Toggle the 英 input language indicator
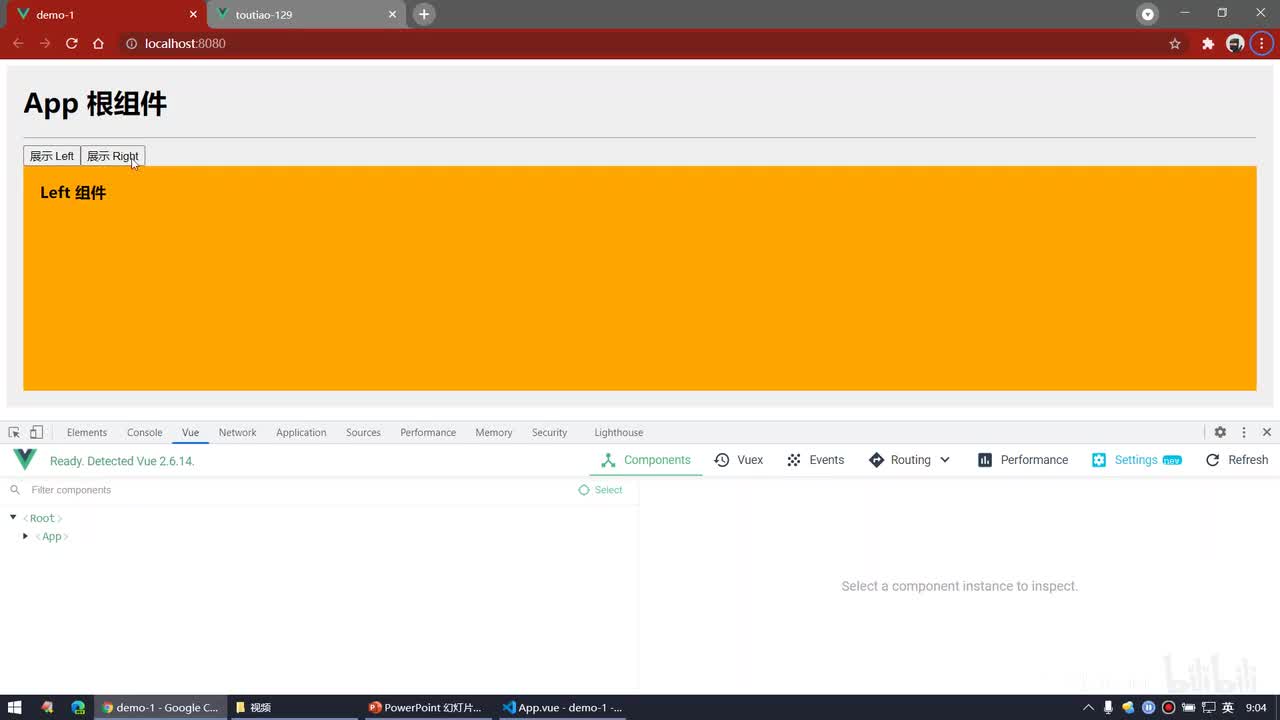This screenshot has height=720, width=1280. click(1227, 707)
